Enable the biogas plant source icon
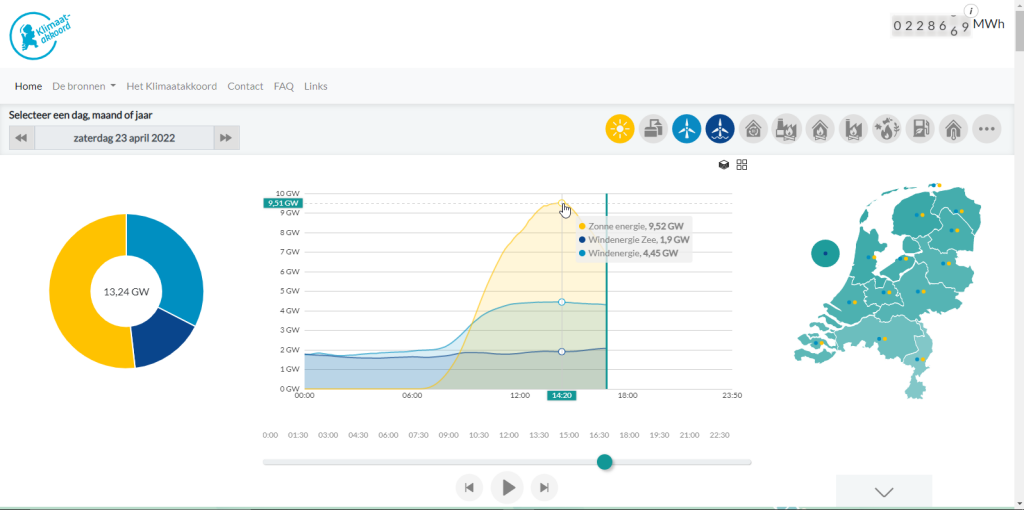 (x=653, y=129)
